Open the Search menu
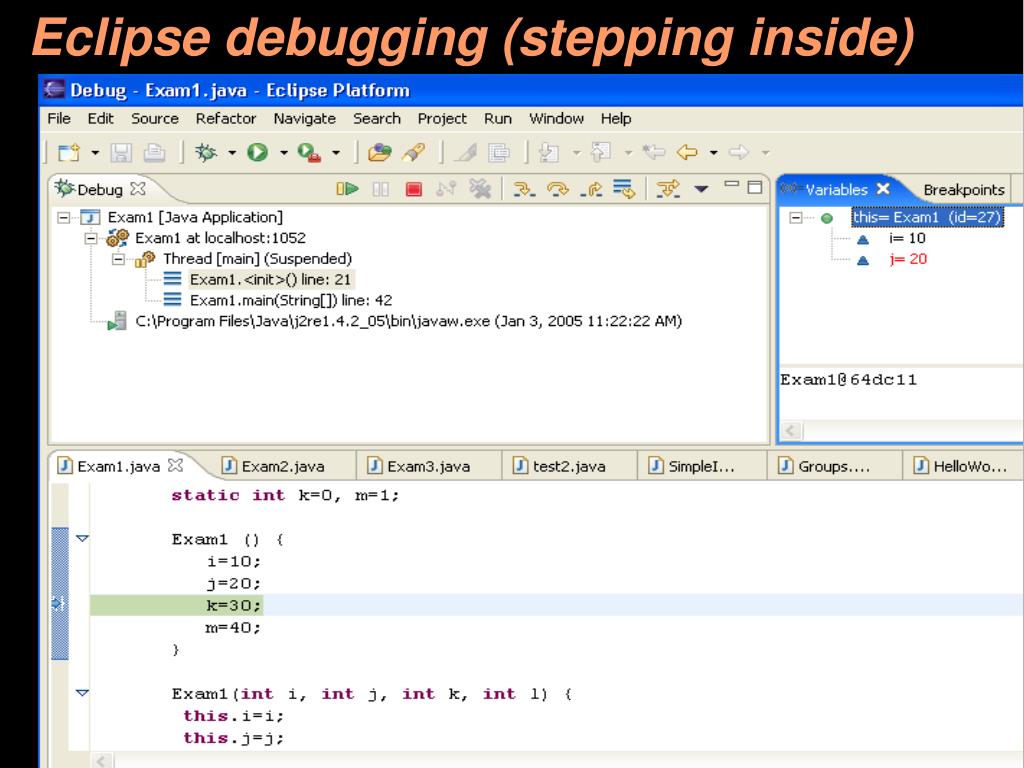This screenshot has width=1024, height=768. click(377, 119)
